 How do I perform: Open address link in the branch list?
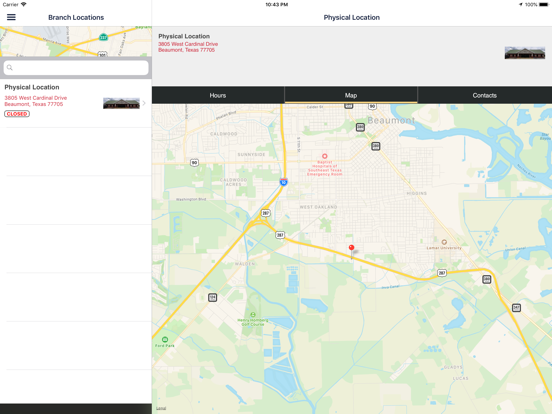[36, 101]
